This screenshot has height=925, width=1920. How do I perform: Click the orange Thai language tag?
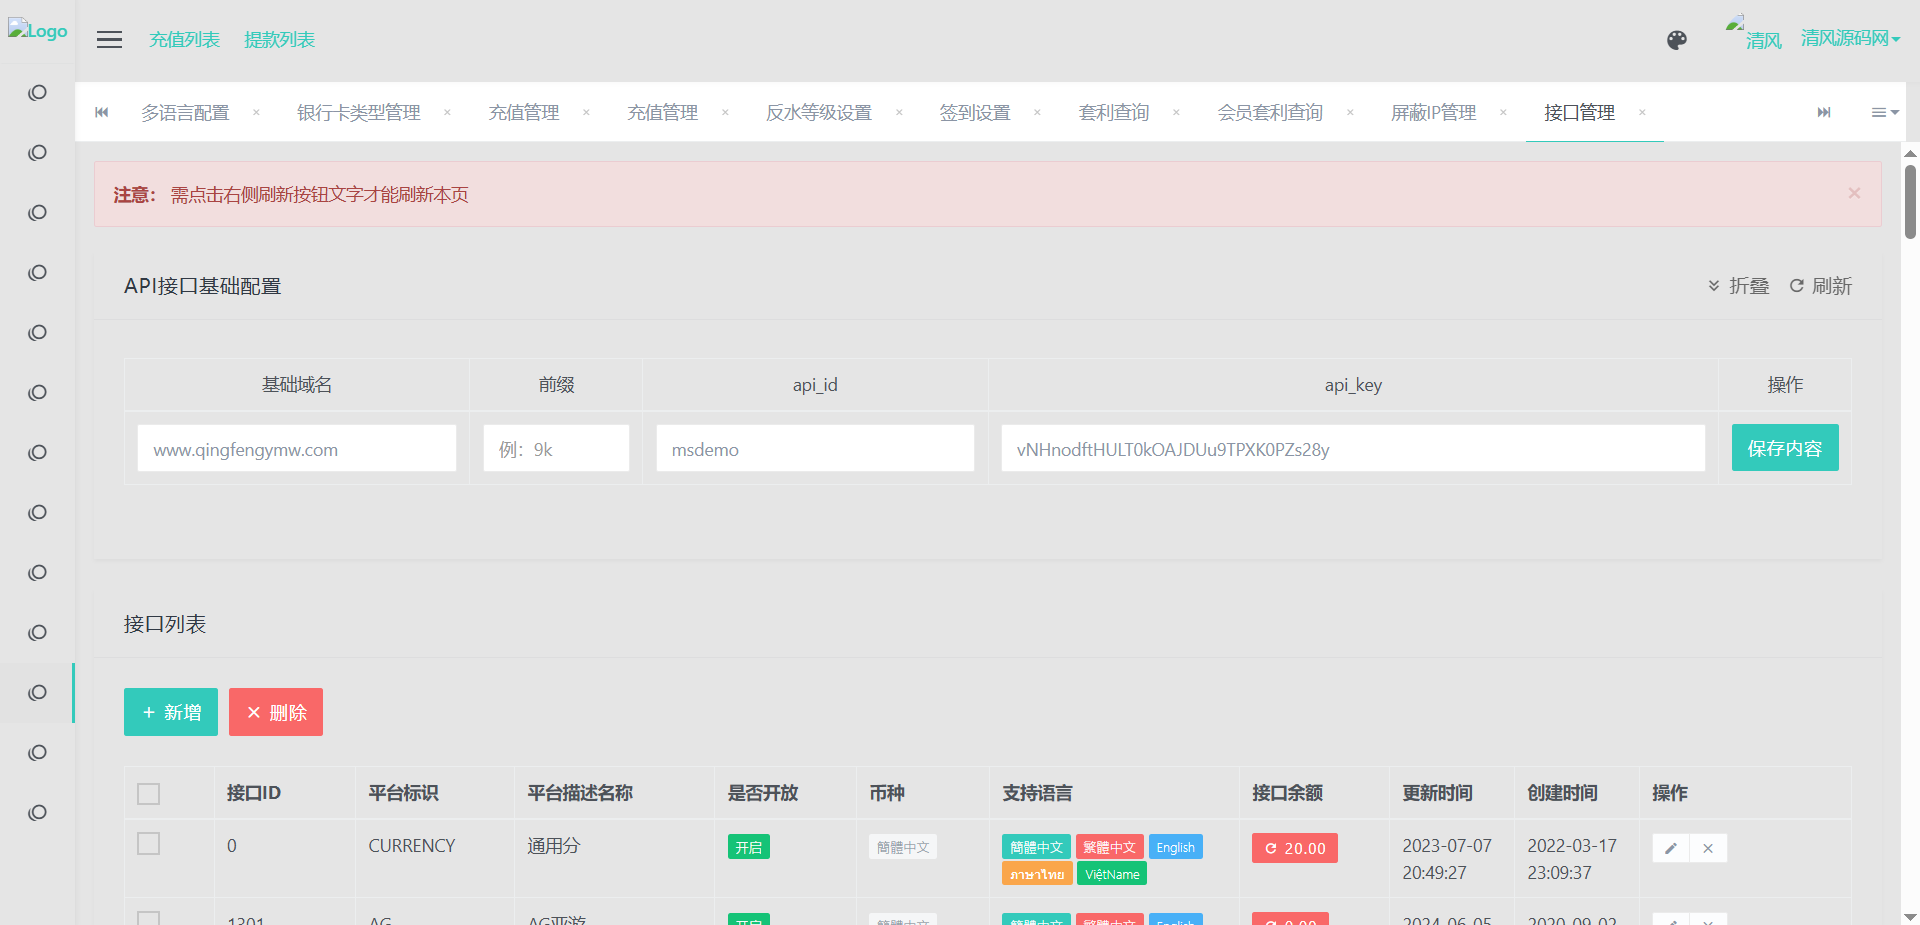[x=1037, y=874]
